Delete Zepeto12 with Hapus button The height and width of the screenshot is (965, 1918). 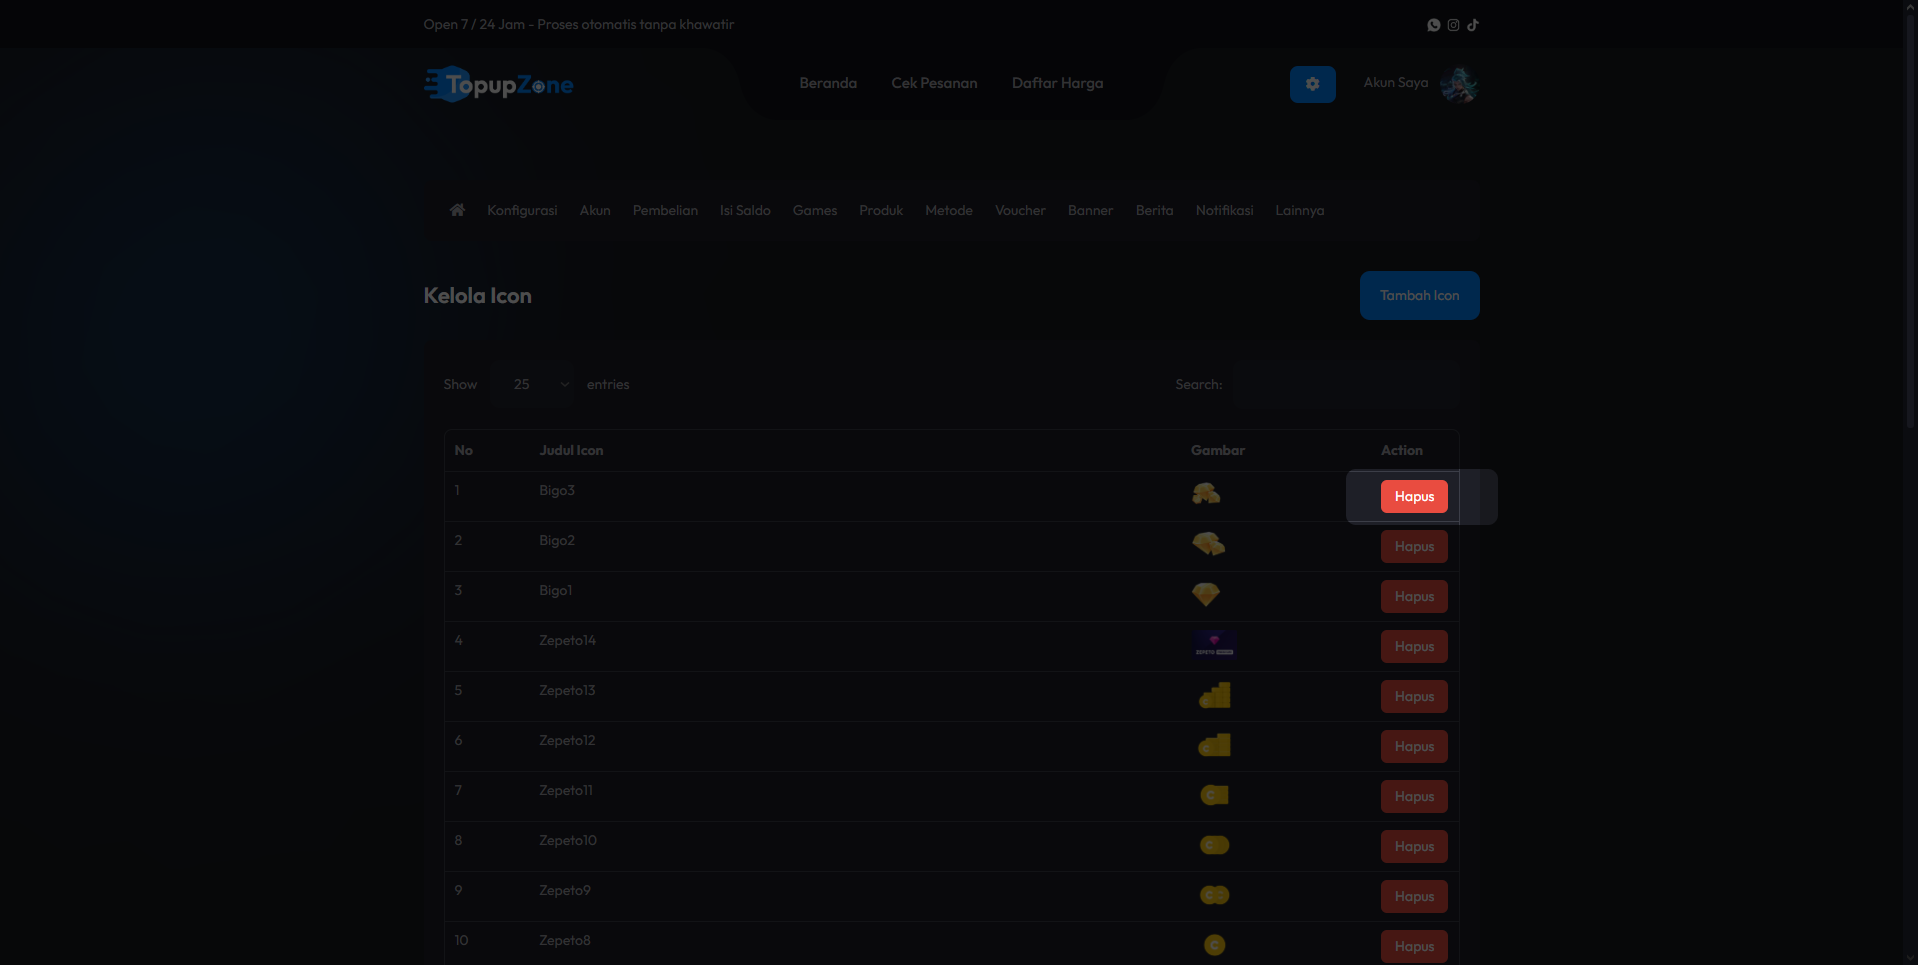click(x=1414, y=746)
